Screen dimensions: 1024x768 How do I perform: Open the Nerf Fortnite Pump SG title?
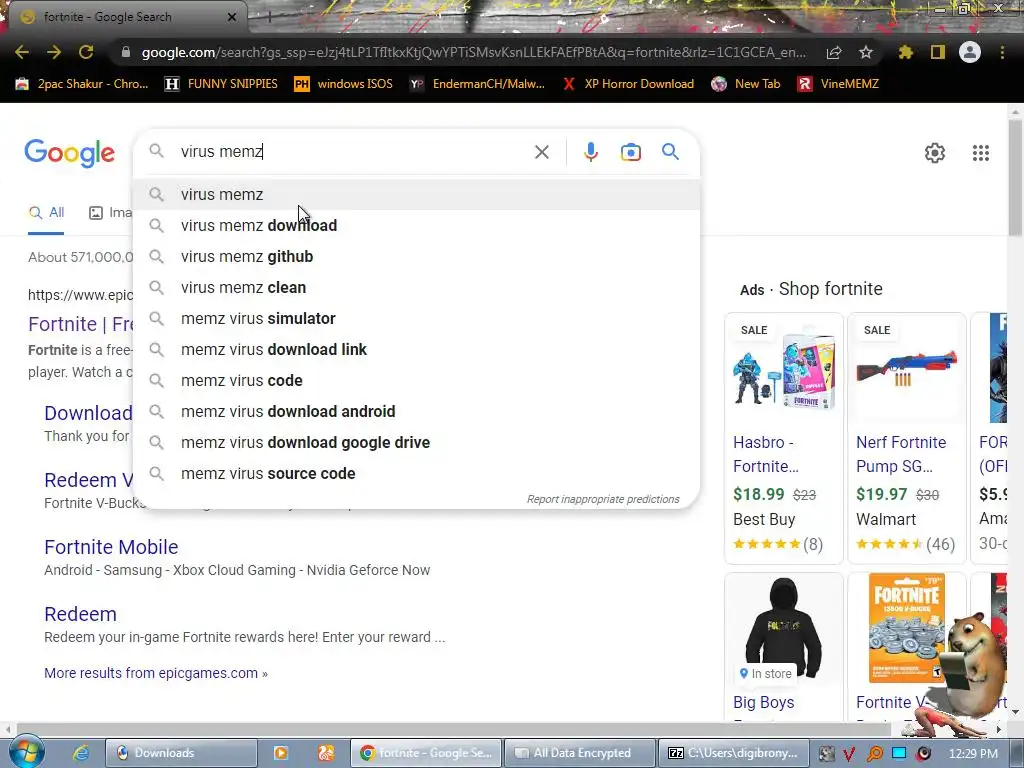tap(901, 455)
